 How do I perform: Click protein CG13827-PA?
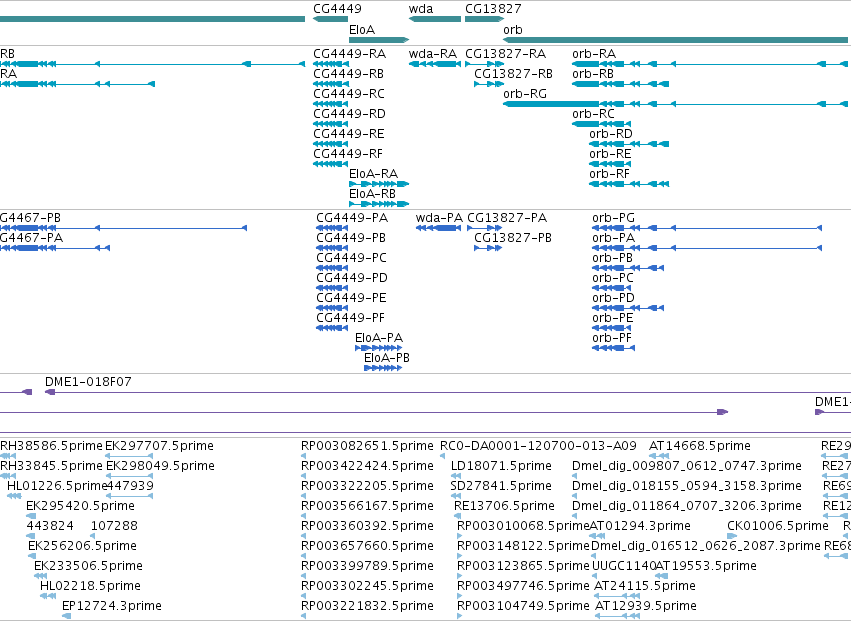coord(486,228)
